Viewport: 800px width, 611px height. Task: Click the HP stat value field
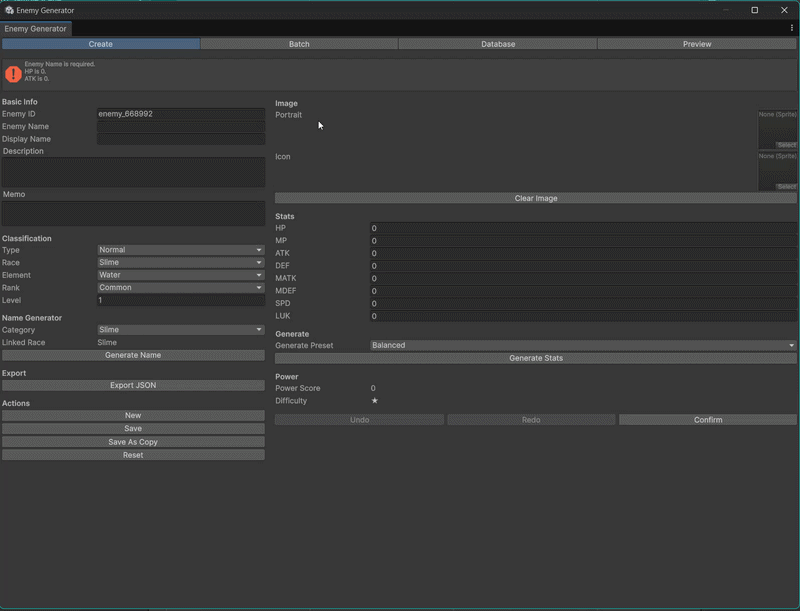pyautogui.click(x=583, y=228)
